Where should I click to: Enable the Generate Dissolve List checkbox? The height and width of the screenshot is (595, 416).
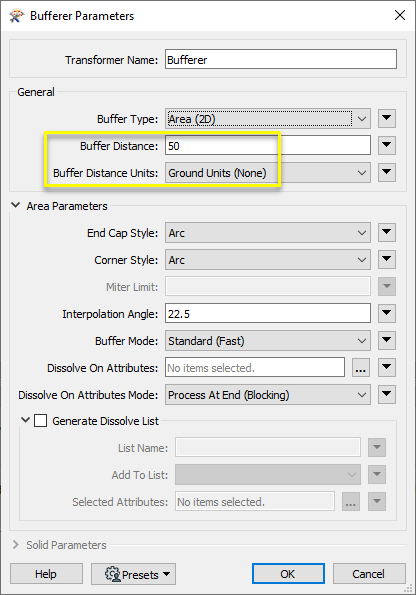coord(41,421)
